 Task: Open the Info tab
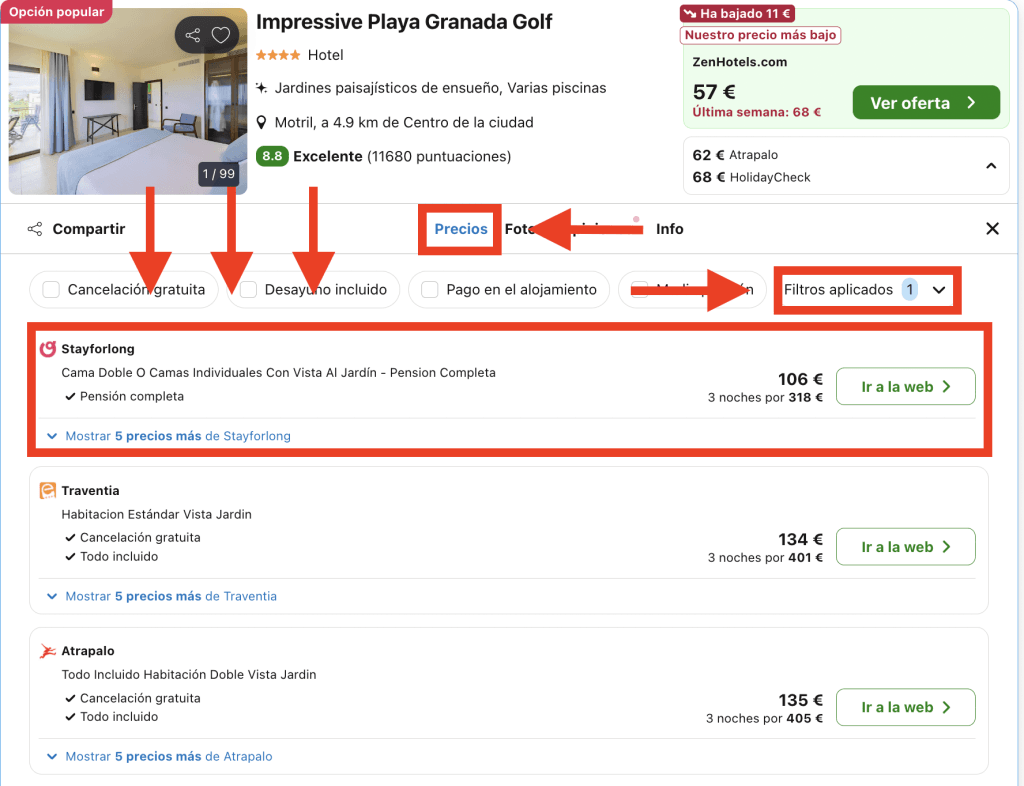669,229
